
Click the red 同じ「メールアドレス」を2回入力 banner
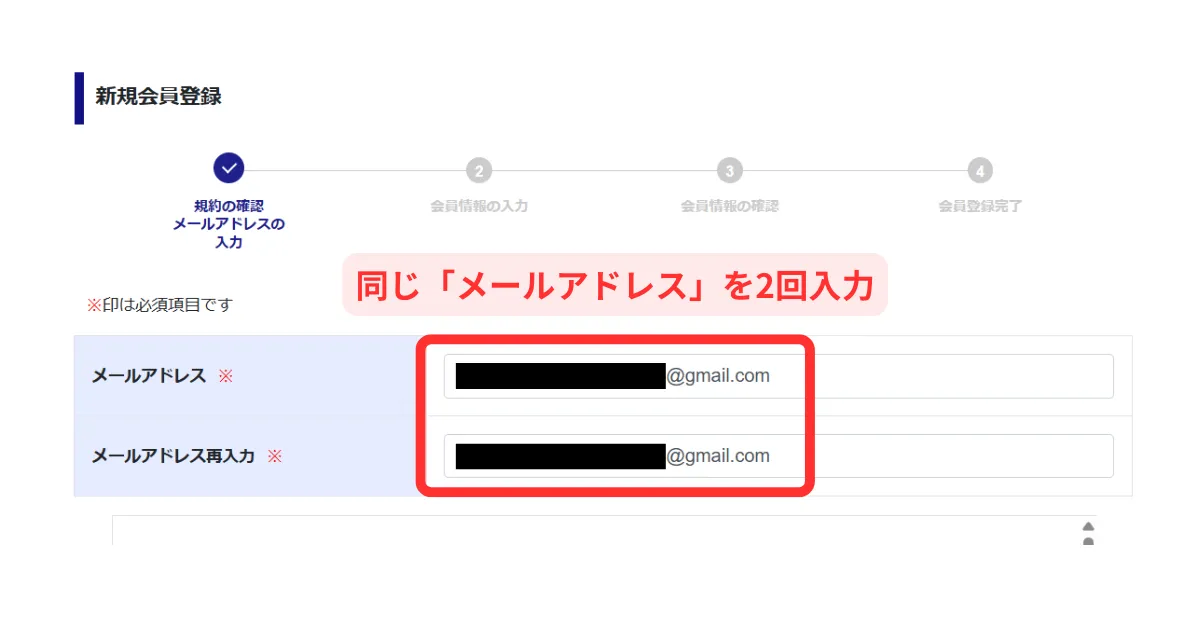(615, 285)
